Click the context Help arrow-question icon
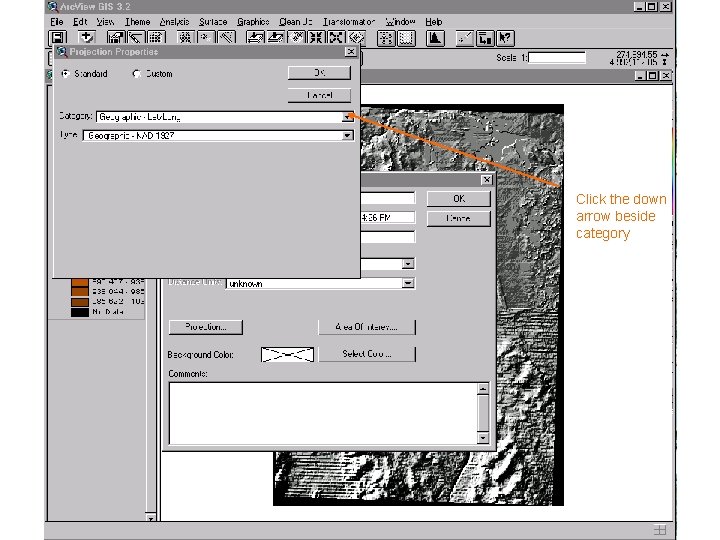Screen dimensions: 720x540 point(505,38)
